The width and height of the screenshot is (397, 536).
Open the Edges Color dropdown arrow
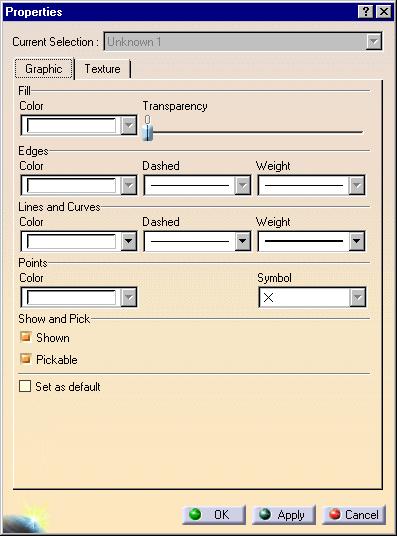tap(129, 186)
